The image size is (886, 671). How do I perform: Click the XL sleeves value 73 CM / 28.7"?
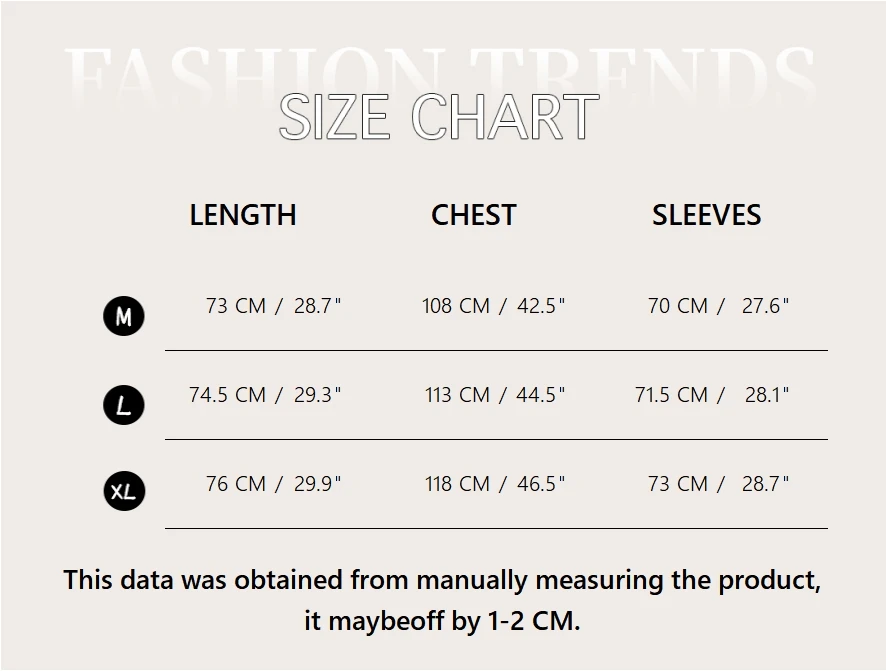(x=718, y=484)
